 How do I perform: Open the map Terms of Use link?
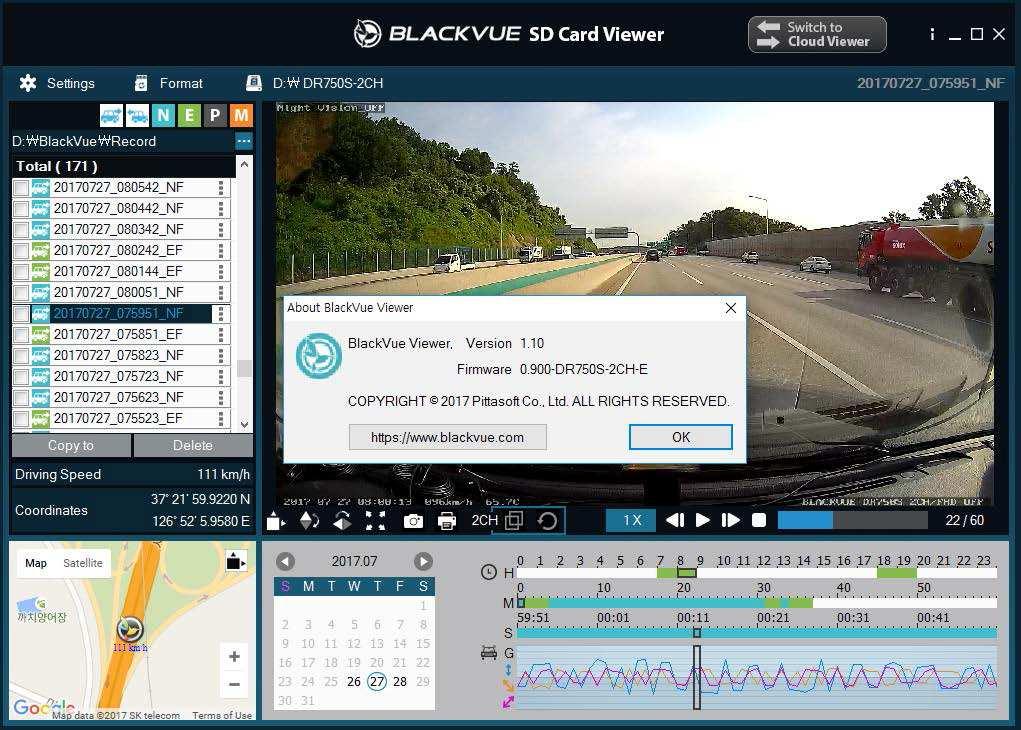222,716
